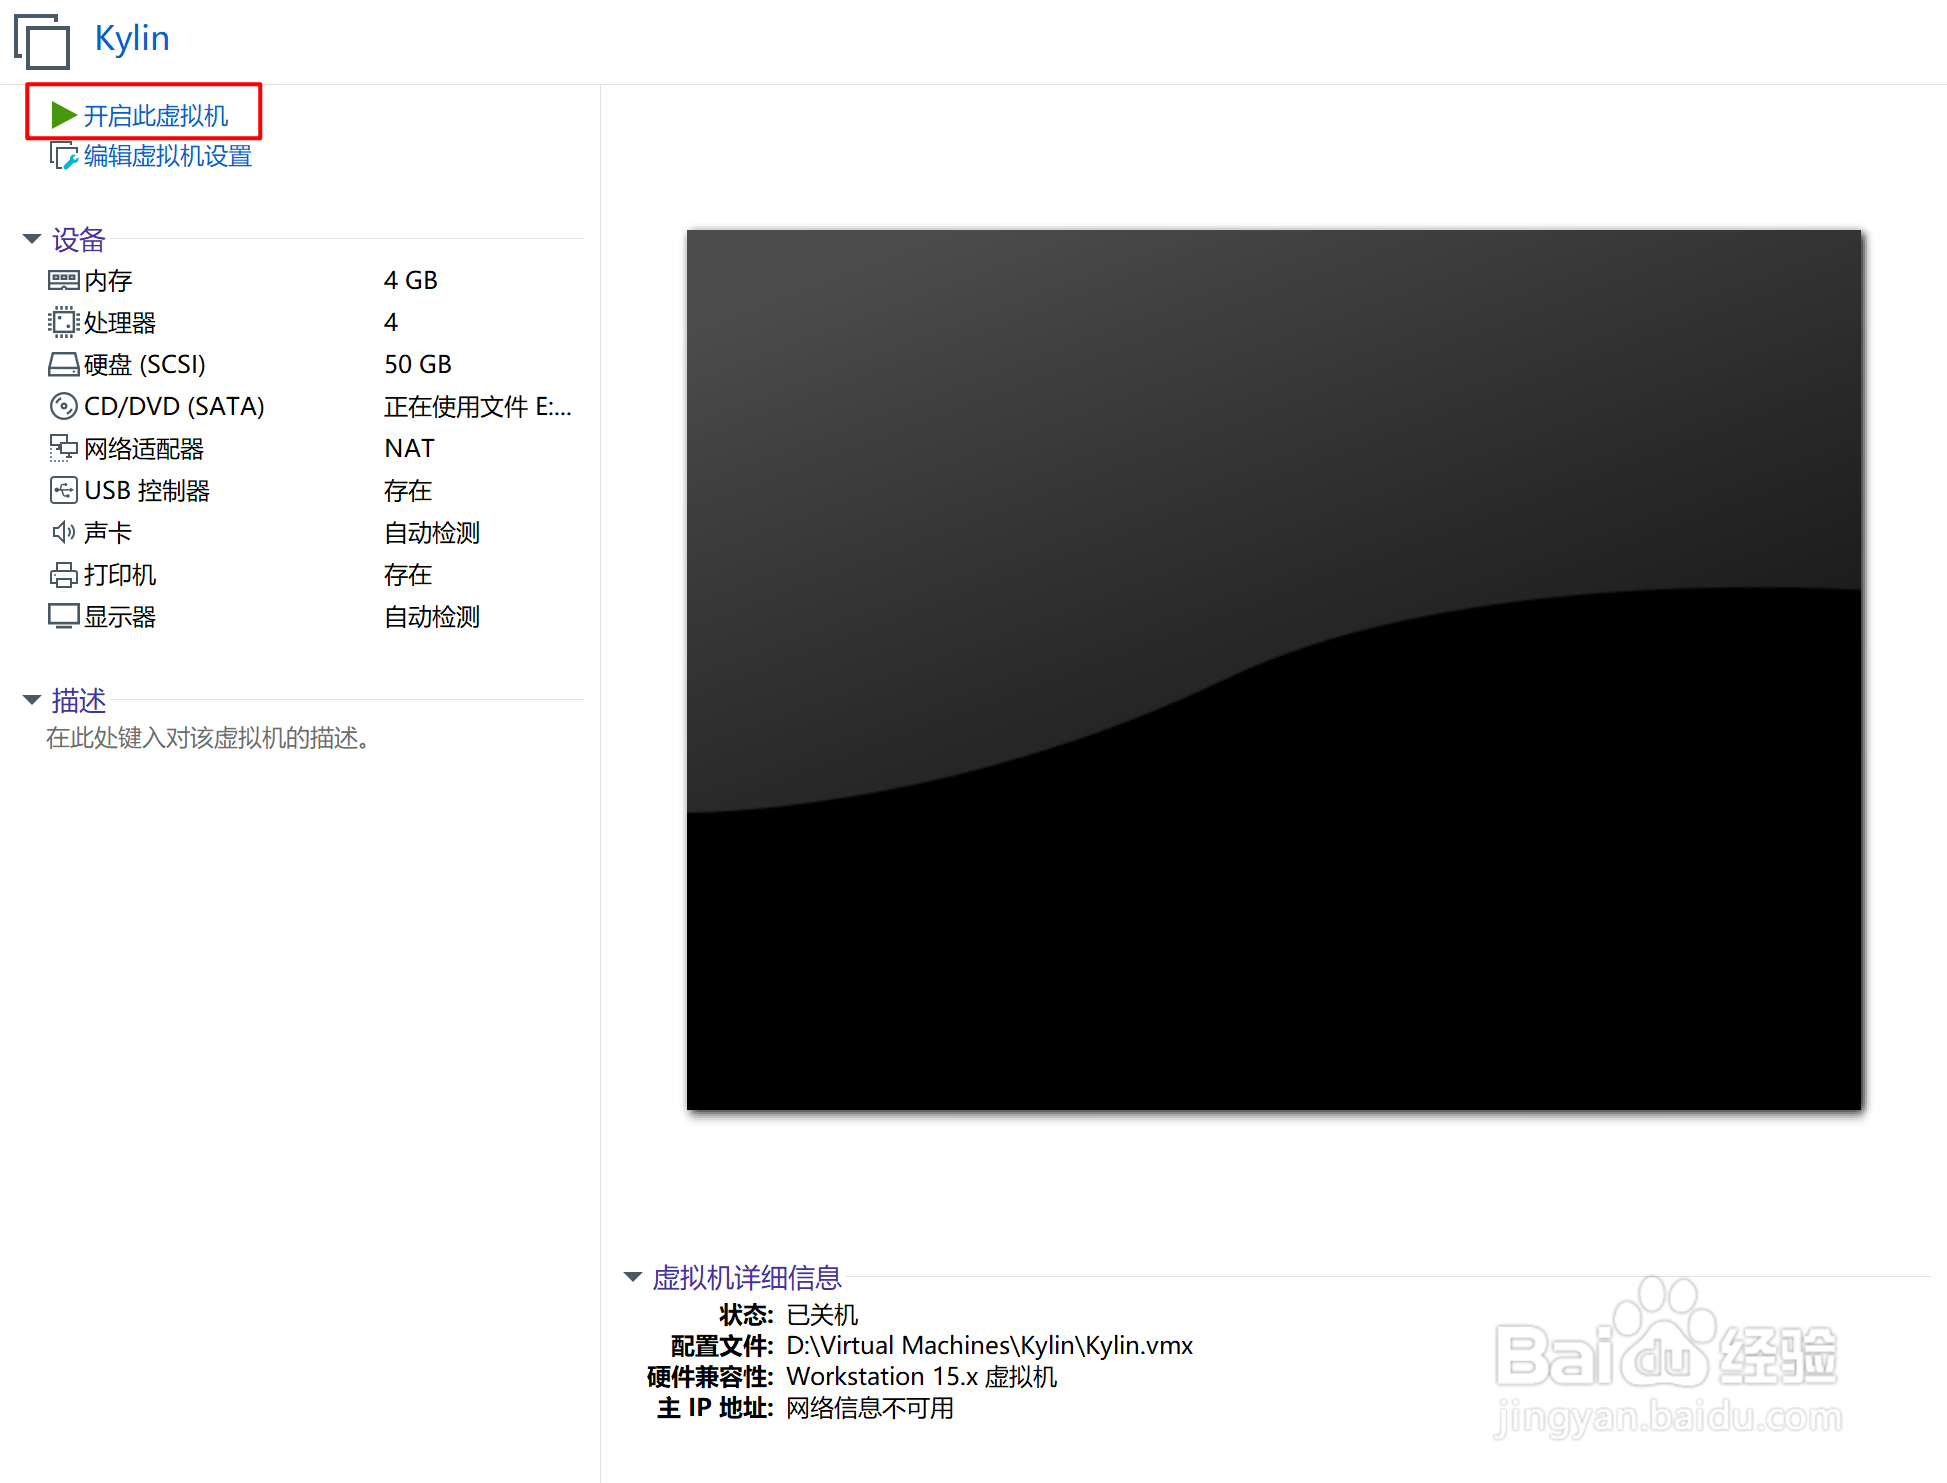Open the 硬盘 (SCSI) device entry

pos(145,364)
